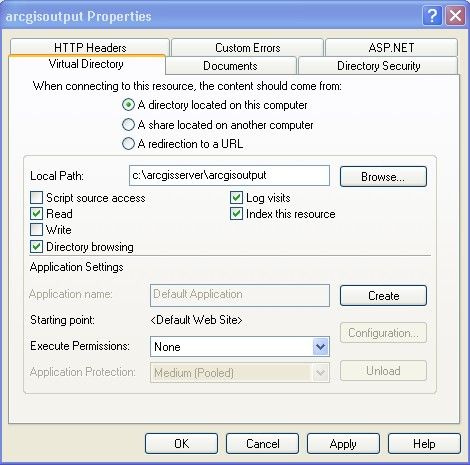Select 'A redirection to a URL' option
The width and height of the screenshot is (470, 465).
(128, 144)
